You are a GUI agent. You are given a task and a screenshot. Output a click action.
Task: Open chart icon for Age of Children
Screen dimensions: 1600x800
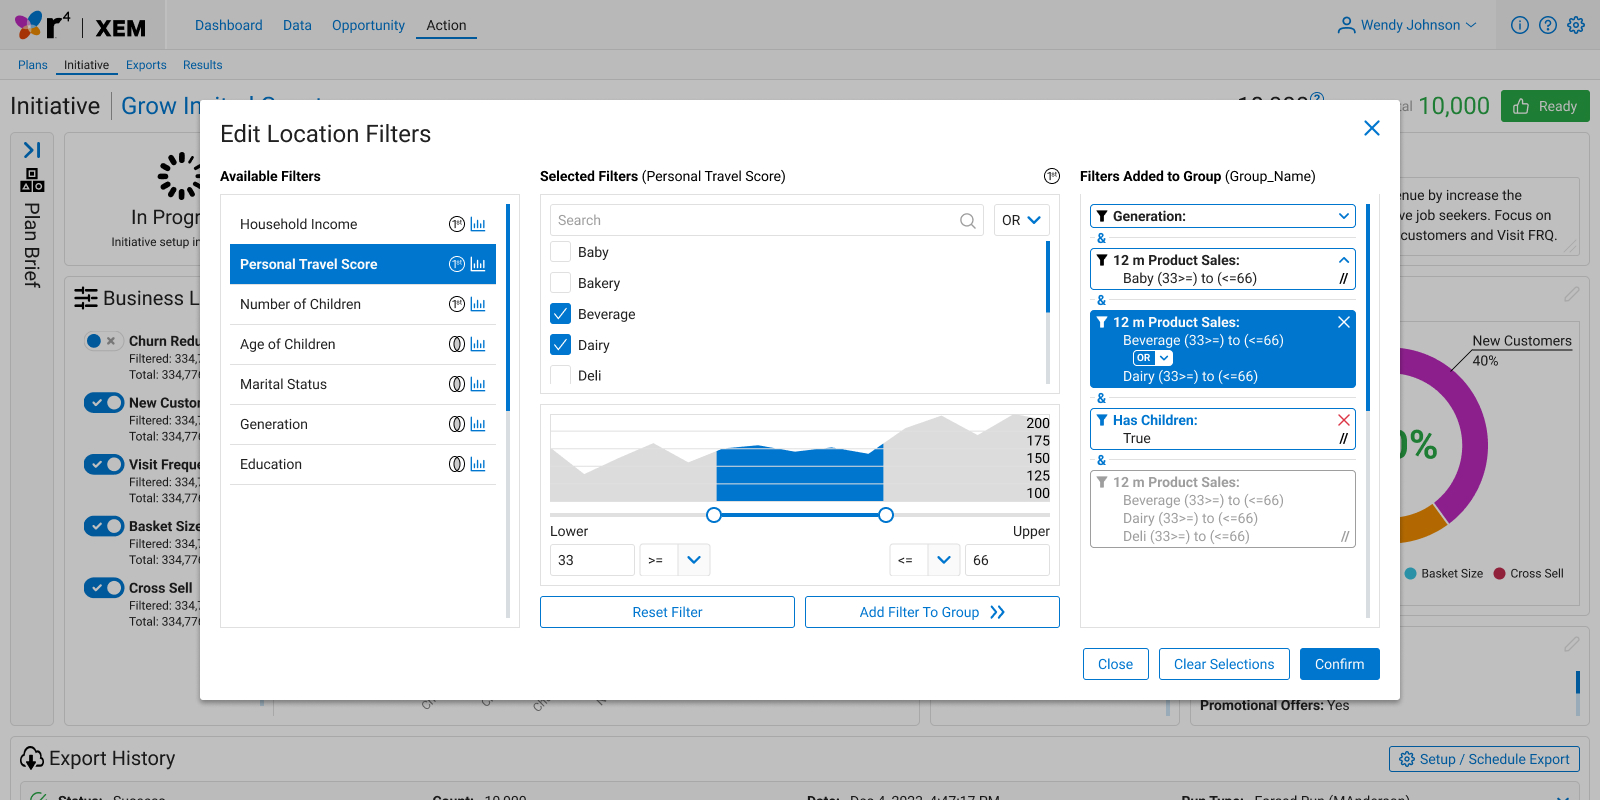point(478,344)
